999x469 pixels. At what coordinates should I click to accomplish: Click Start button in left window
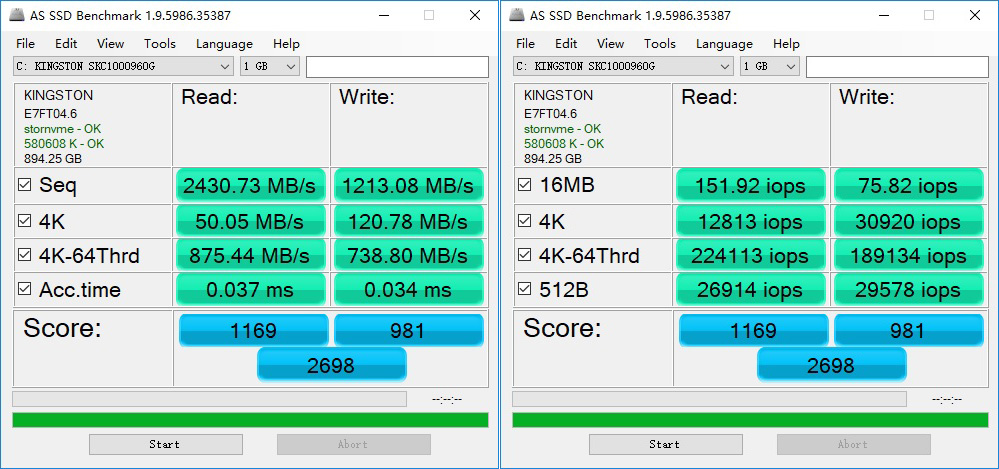point(166,444)
